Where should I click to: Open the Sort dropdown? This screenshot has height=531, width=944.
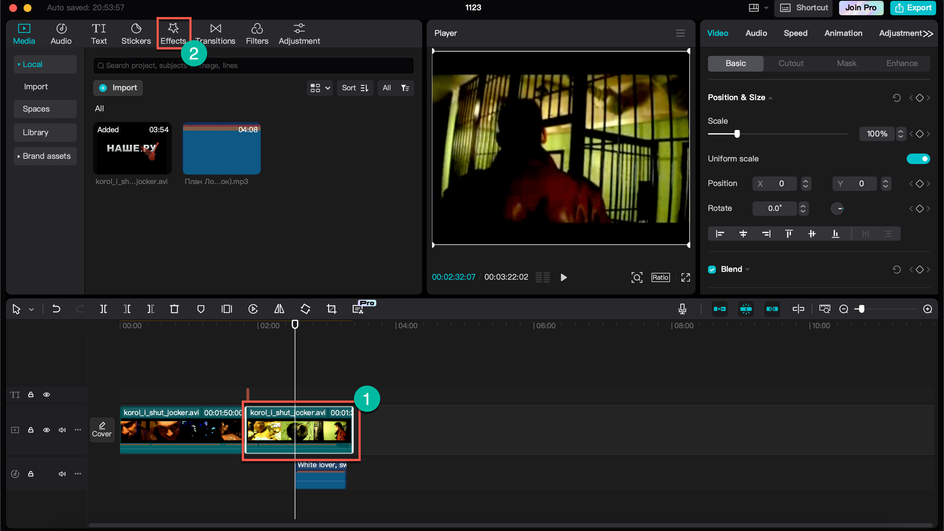[355, 88]
